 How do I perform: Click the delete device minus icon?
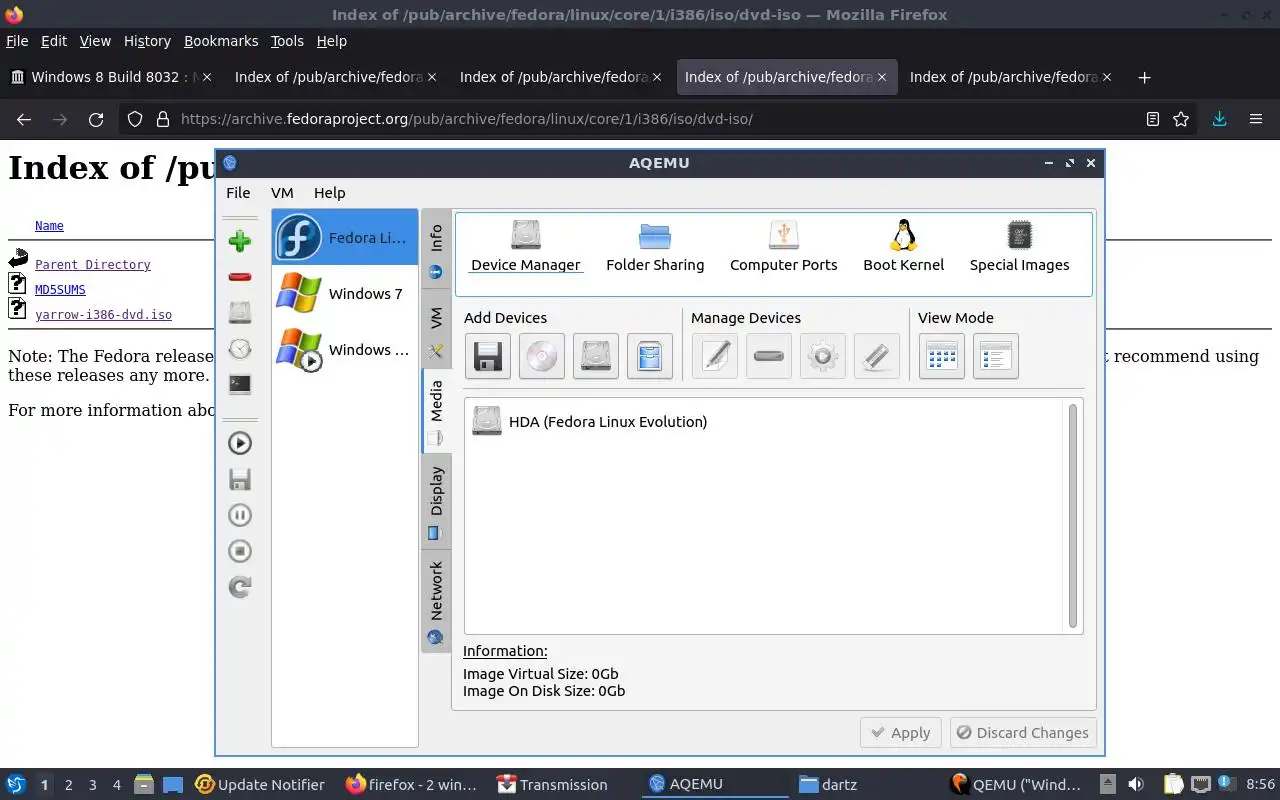[769, 356]
